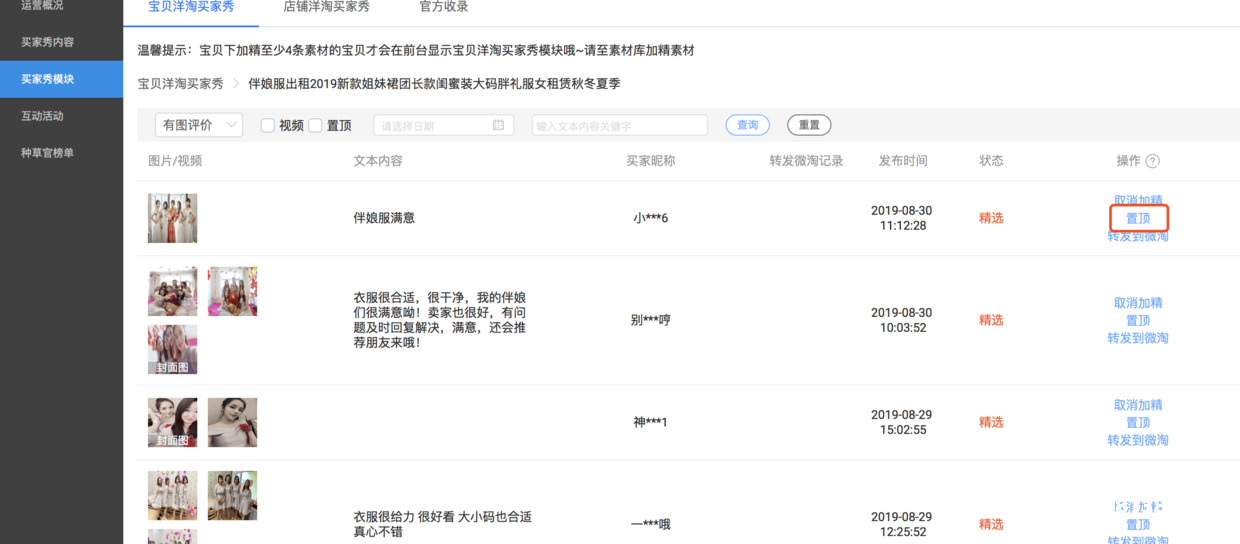Expand the 有图评价 dropdown filter
Screen dimensions: 1240x544
point(198,125)
